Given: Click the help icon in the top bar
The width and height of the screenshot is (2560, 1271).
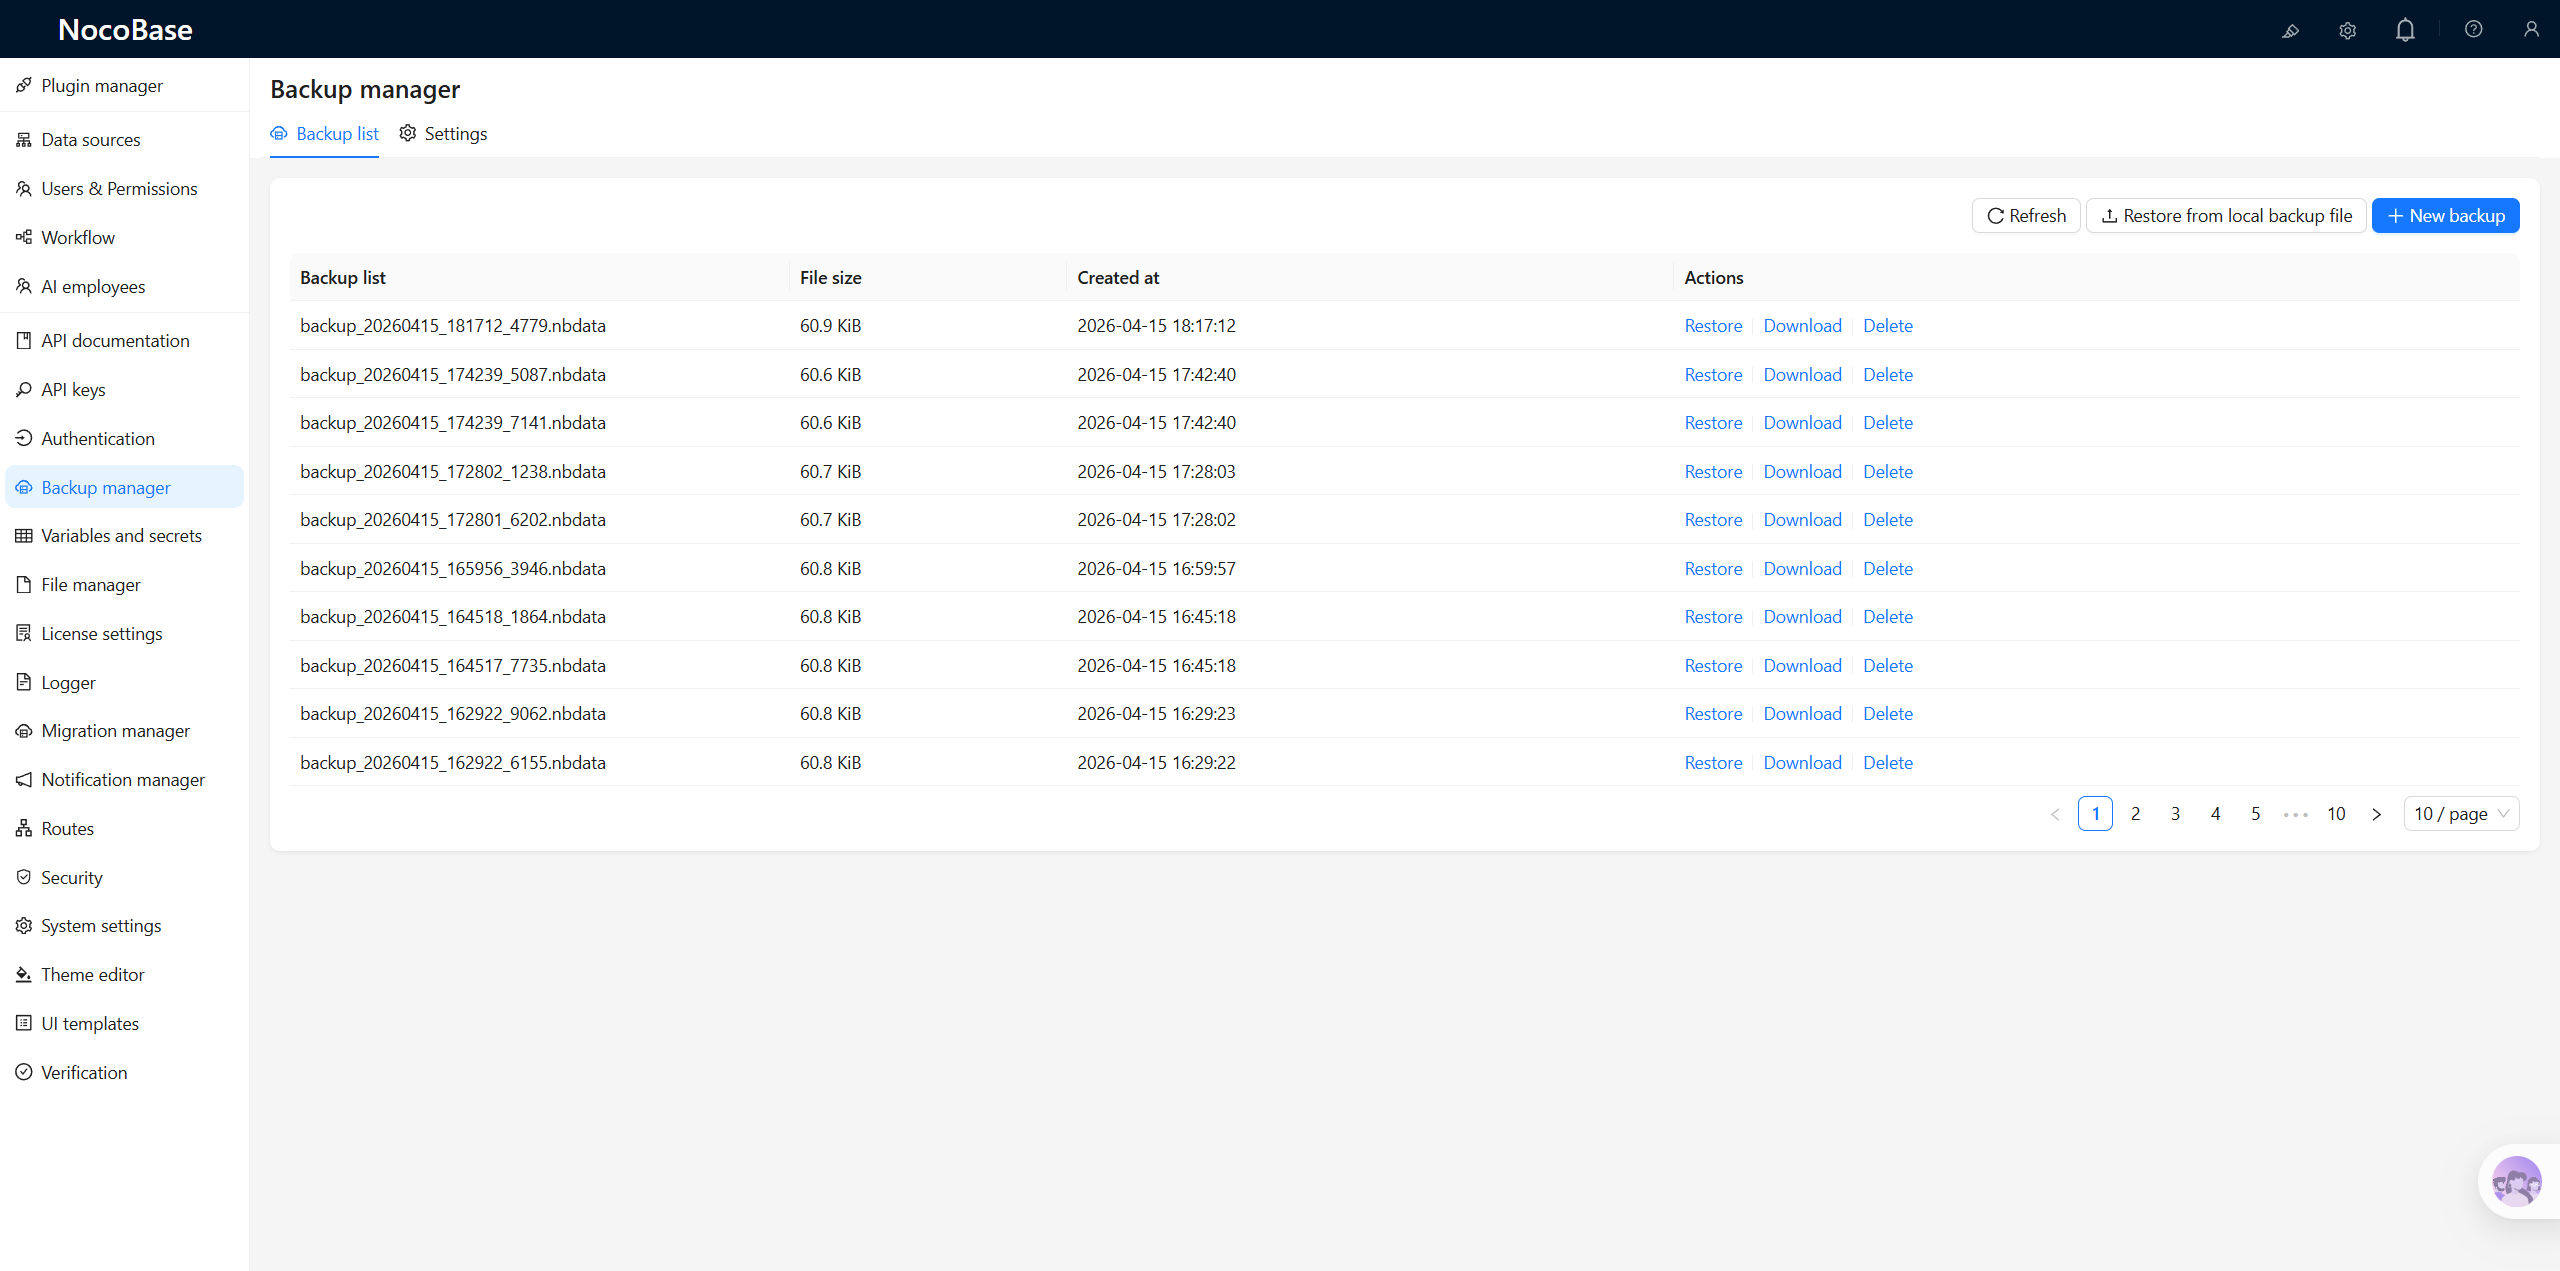Looking at the screenshot, I should tap(2473, 29).
